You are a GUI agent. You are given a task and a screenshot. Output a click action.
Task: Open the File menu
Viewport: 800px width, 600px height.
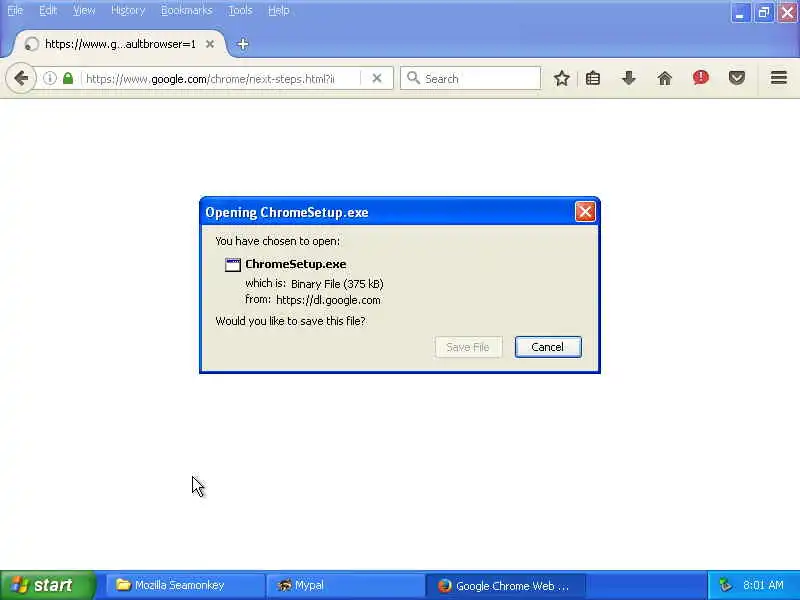(15, 10)
